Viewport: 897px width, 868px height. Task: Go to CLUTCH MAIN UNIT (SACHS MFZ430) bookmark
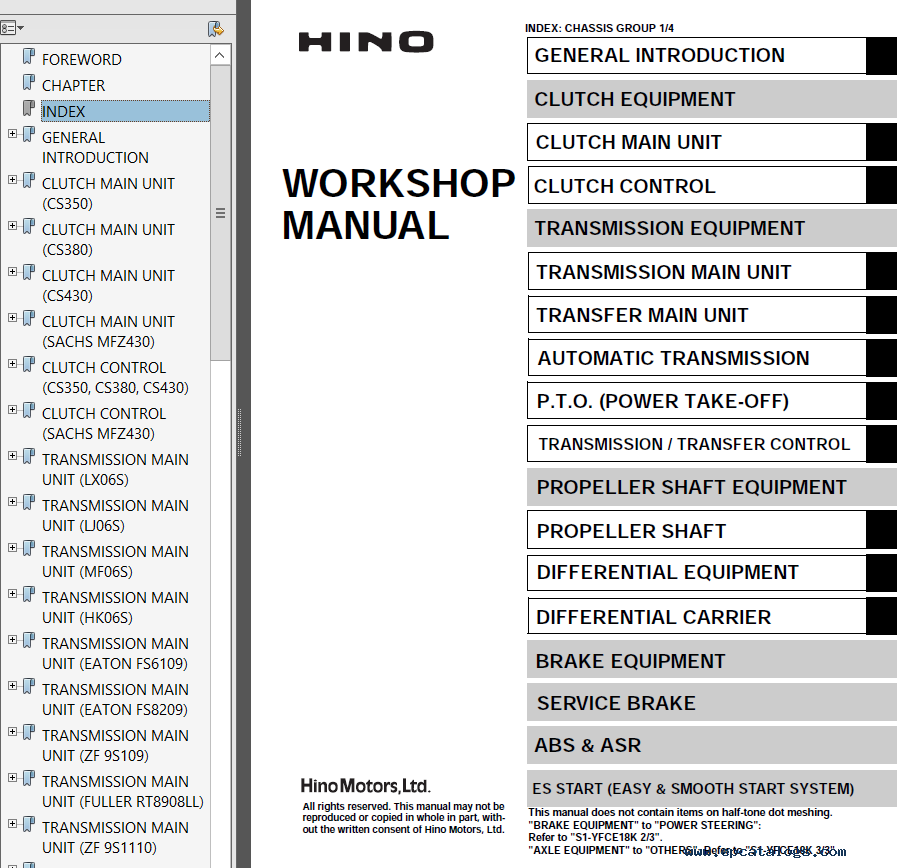pos(108,331)
